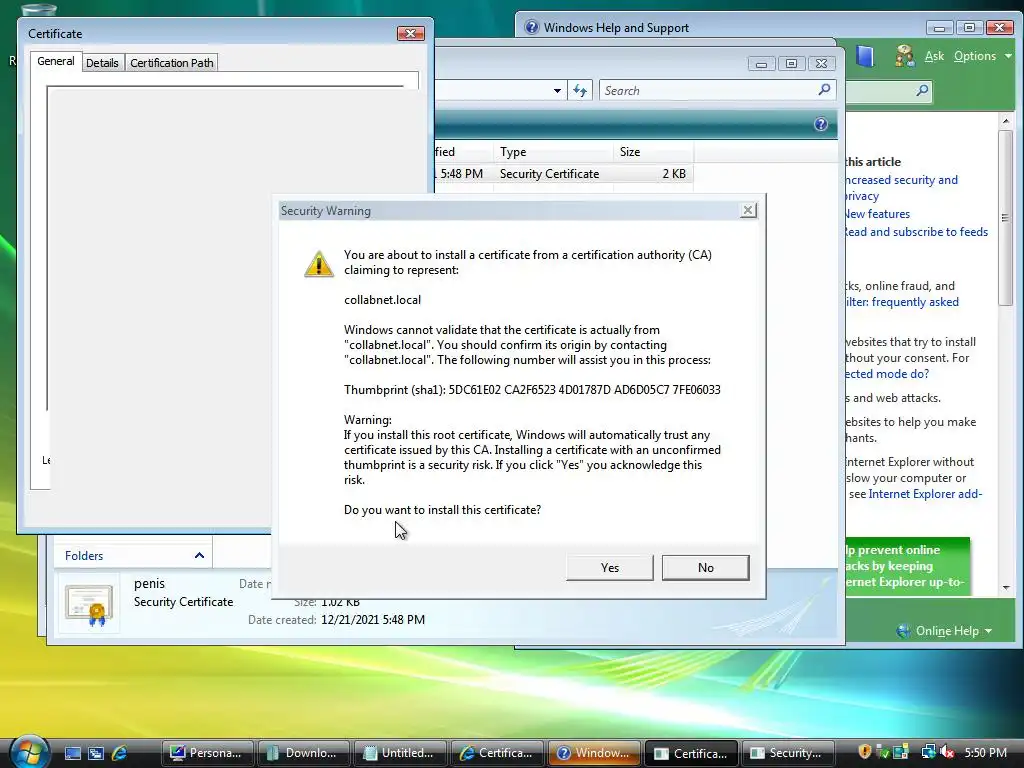Viewport: 1024px width, 768px height.
Task: Switch to Persona... taskbar button
Action: pyautogui.click(x=206, y=753)
